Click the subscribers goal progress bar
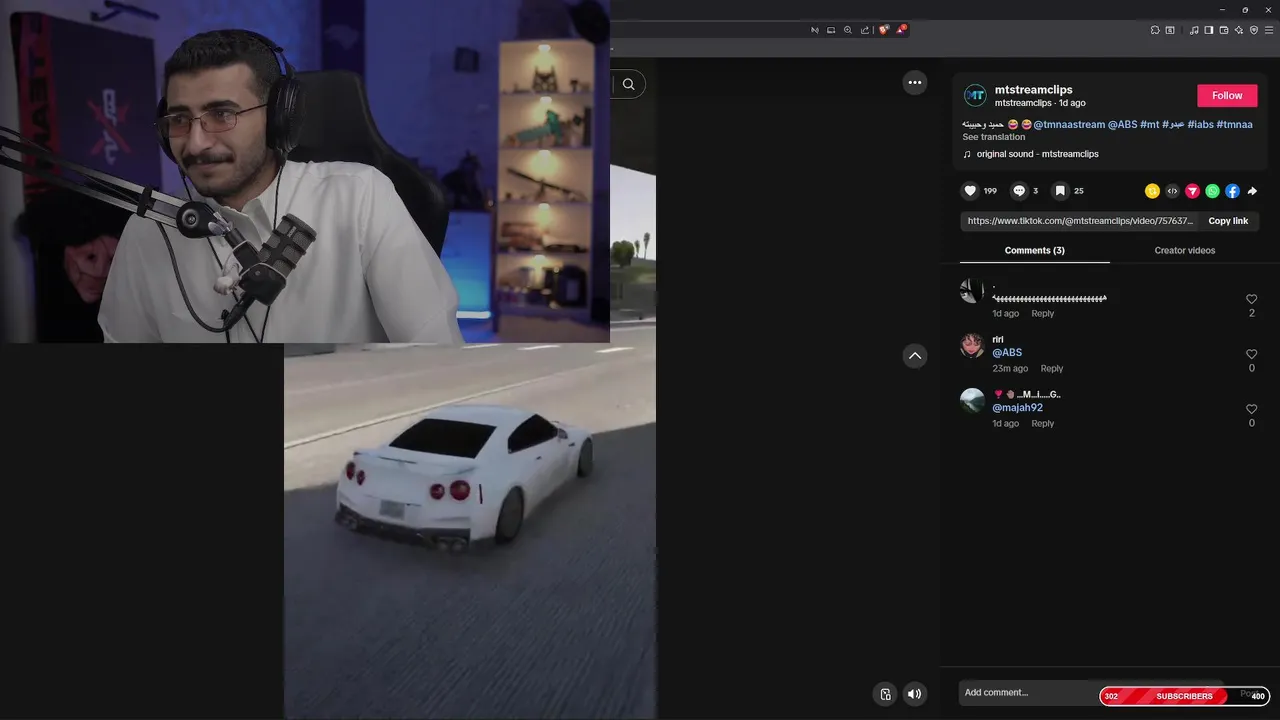The width and height of the screenshot is (1280, 720). [1185, 696]
